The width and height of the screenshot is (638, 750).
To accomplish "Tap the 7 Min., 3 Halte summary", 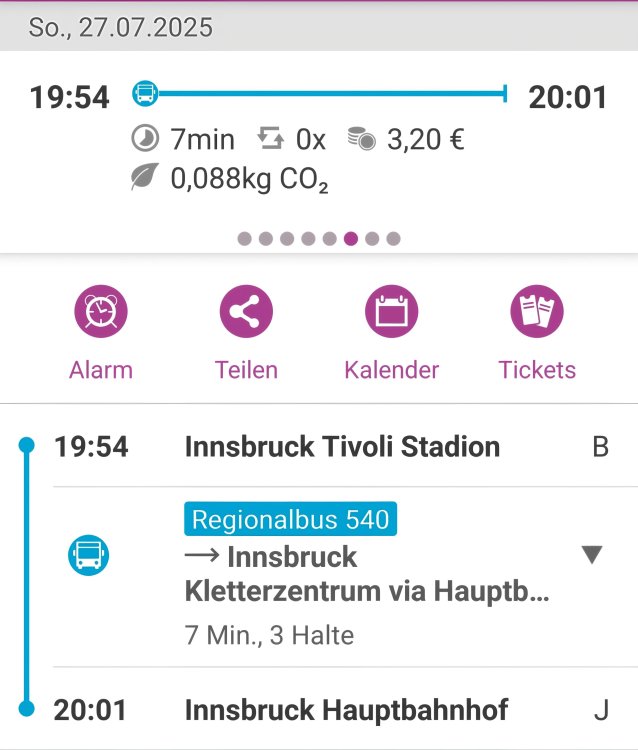I will click(x=269, y=635).
